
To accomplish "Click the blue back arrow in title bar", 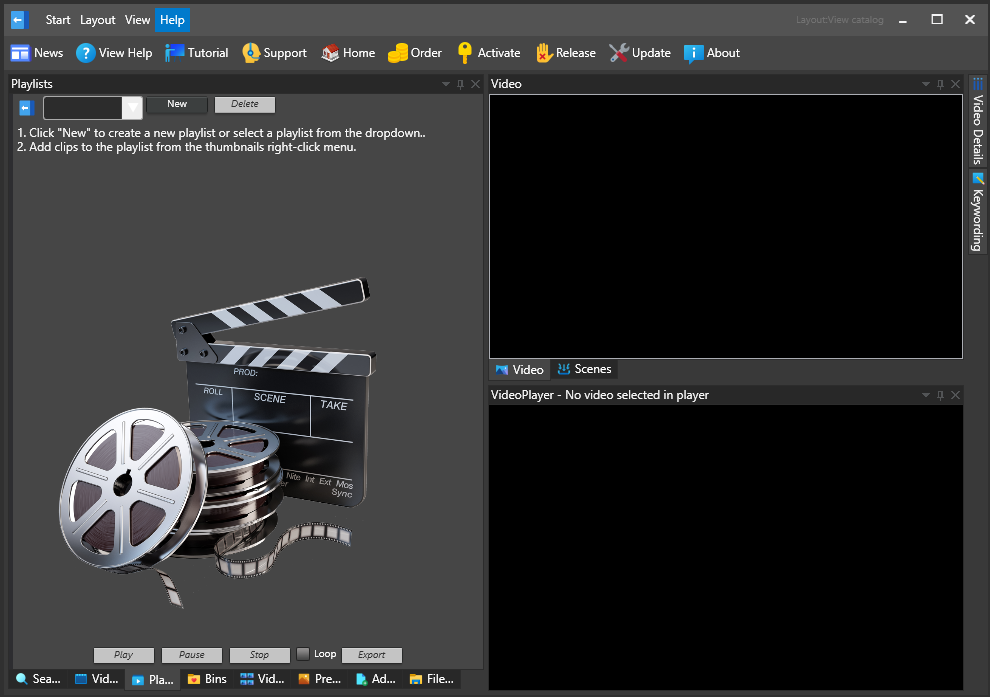I will [x=19, y=20].
